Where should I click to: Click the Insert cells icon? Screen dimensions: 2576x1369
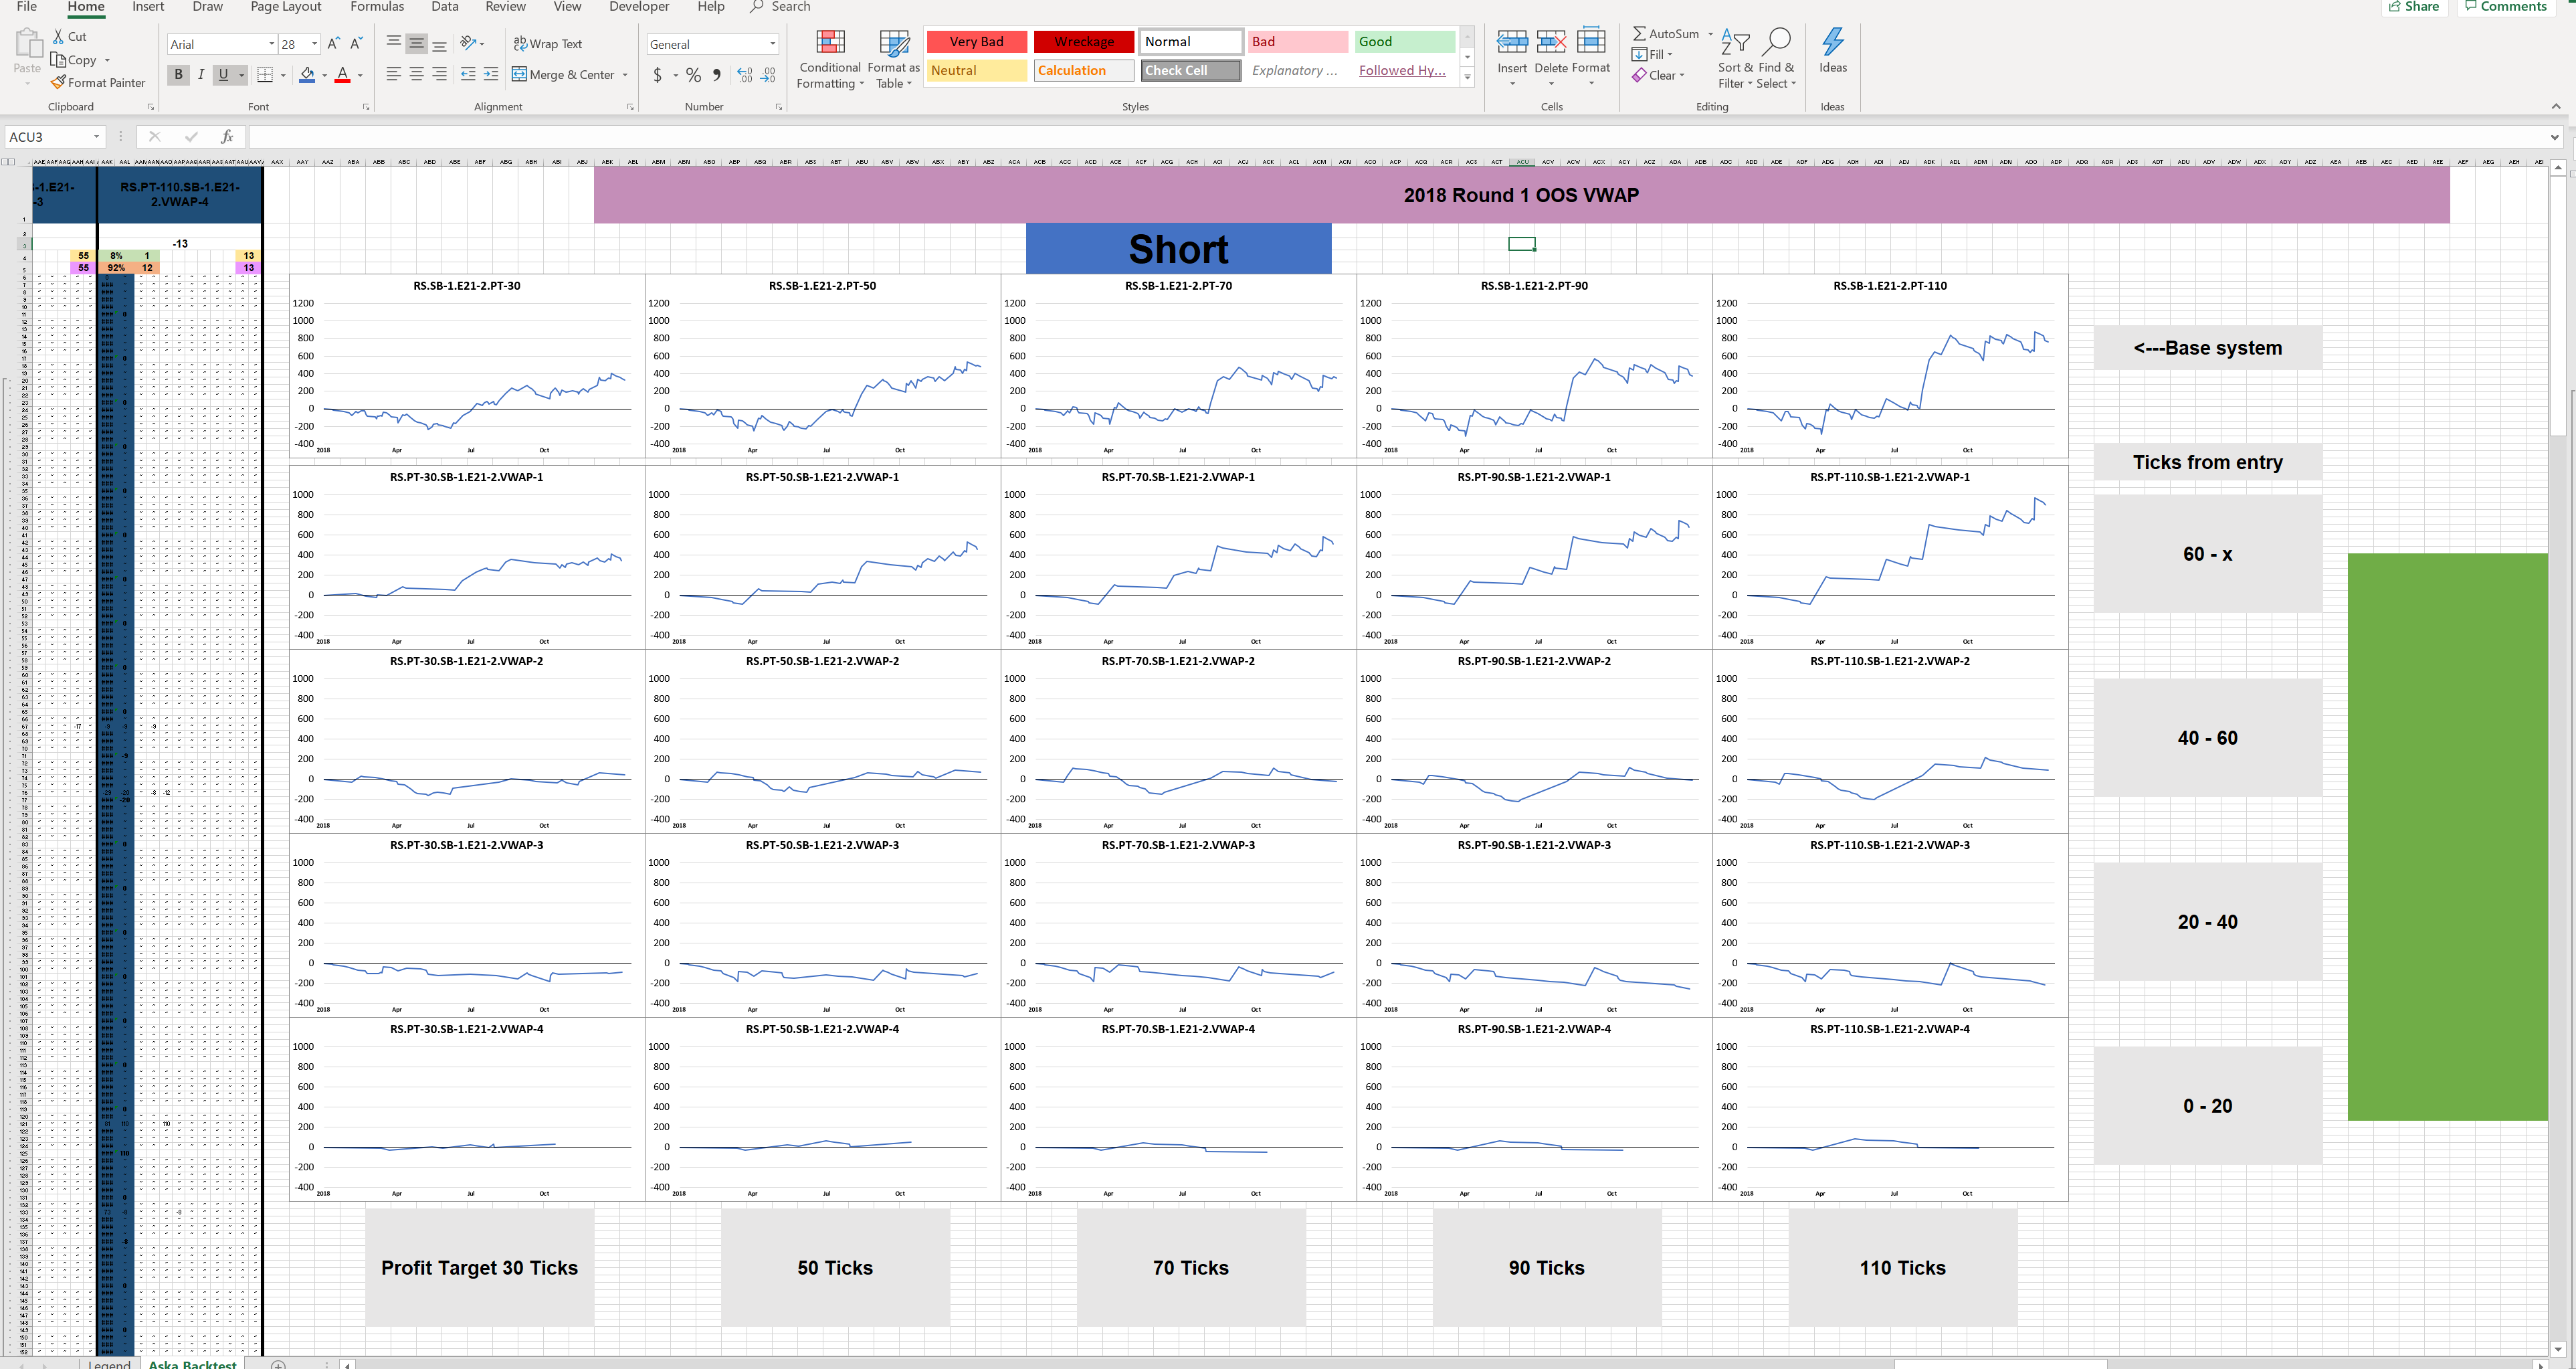(1511, 42)
